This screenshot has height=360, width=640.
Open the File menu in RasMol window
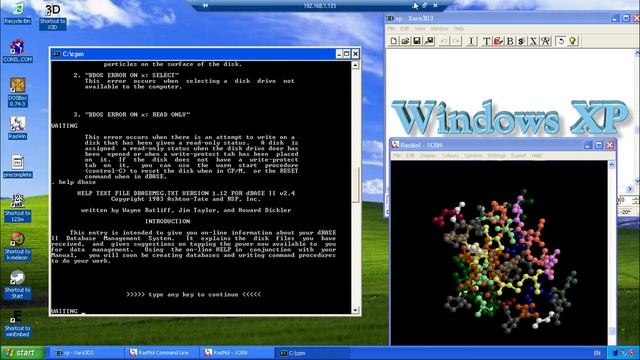pyautogui.click(x=396, y=156)
